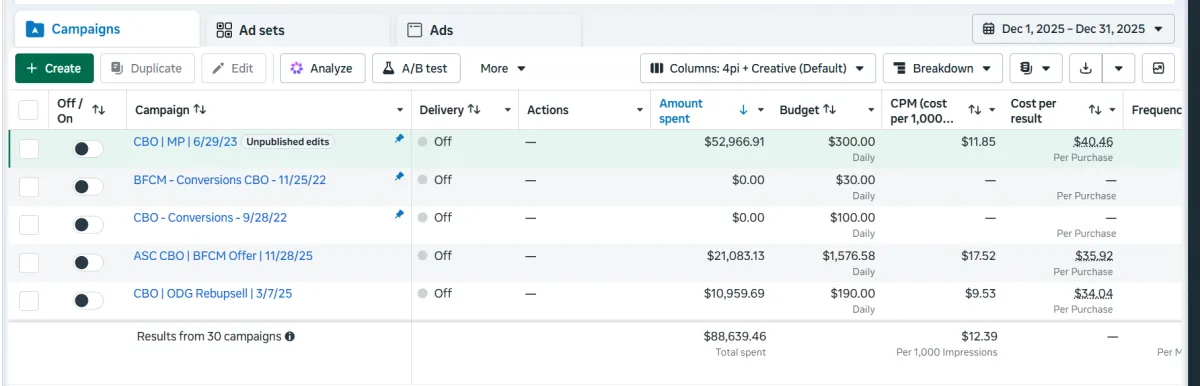Open the Campaign column options caret
The image size is (1200, 386).
pos(400,110)
